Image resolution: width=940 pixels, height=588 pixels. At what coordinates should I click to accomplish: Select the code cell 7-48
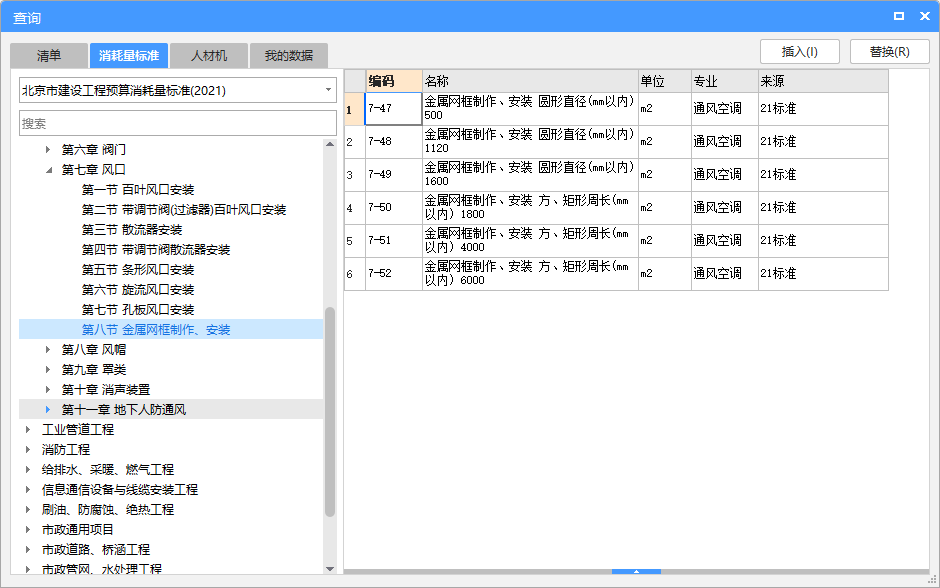click(394, 141)
